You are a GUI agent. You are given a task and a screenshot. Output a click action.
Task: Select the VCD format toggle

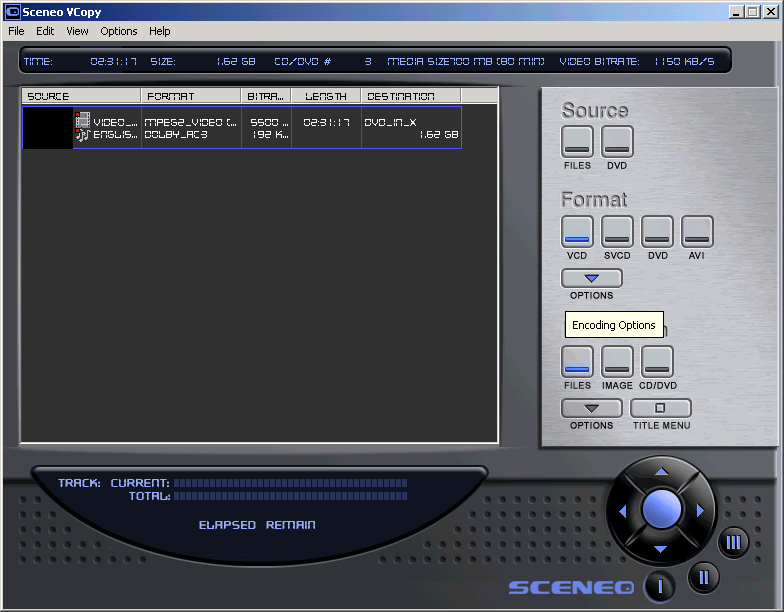pyautogui.click(x=577, y=232)
